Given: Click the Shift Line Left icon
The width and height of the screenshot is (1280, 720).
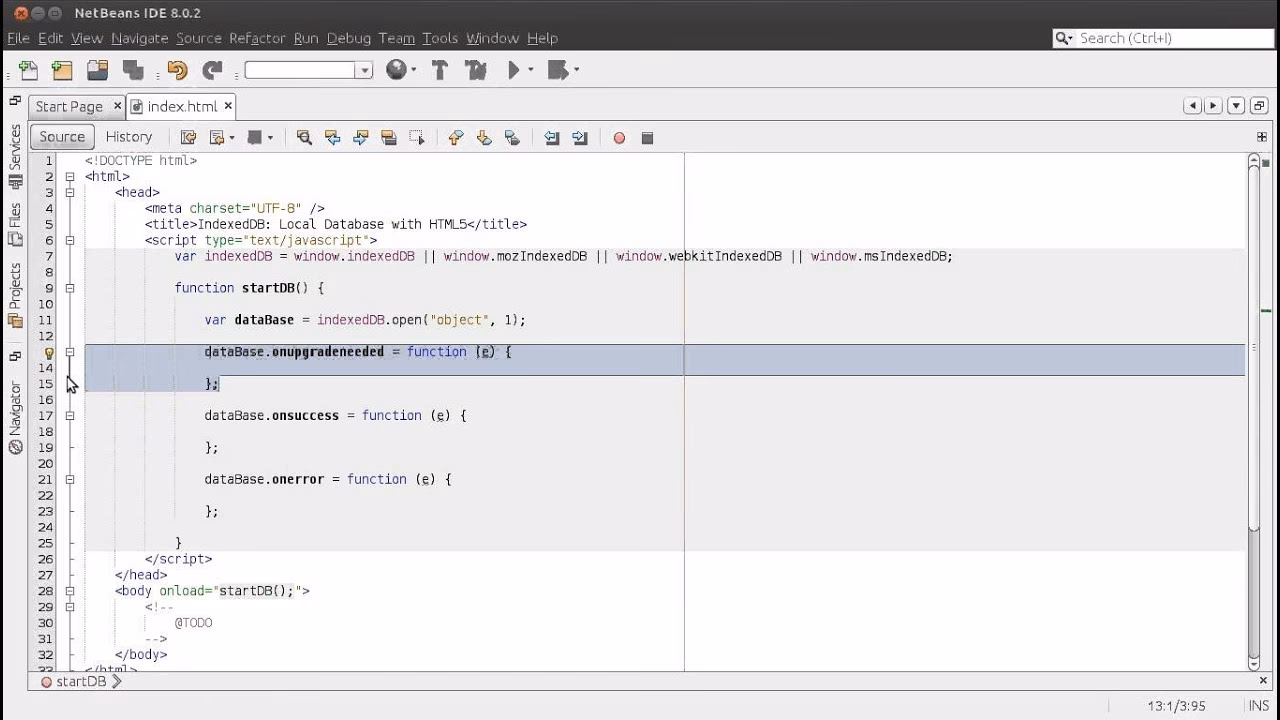Looking at the screenshot, I should pos(551,138).
